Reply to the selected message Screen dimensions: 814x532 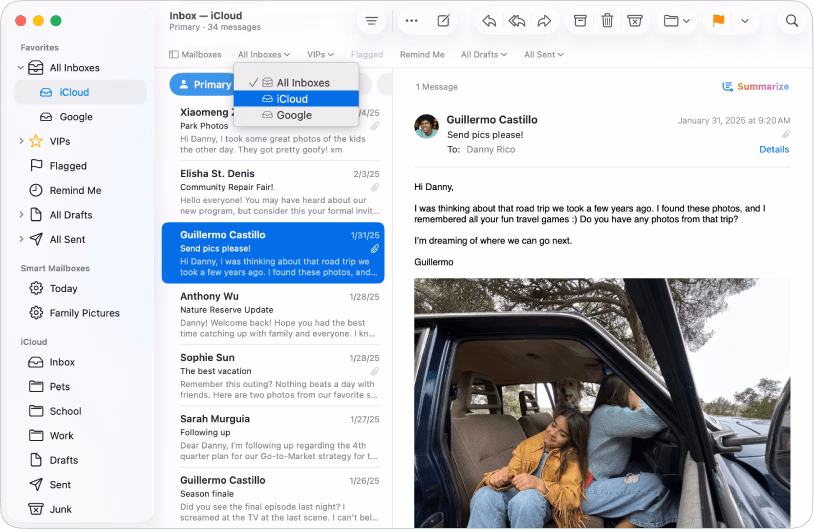coord(489,21)
